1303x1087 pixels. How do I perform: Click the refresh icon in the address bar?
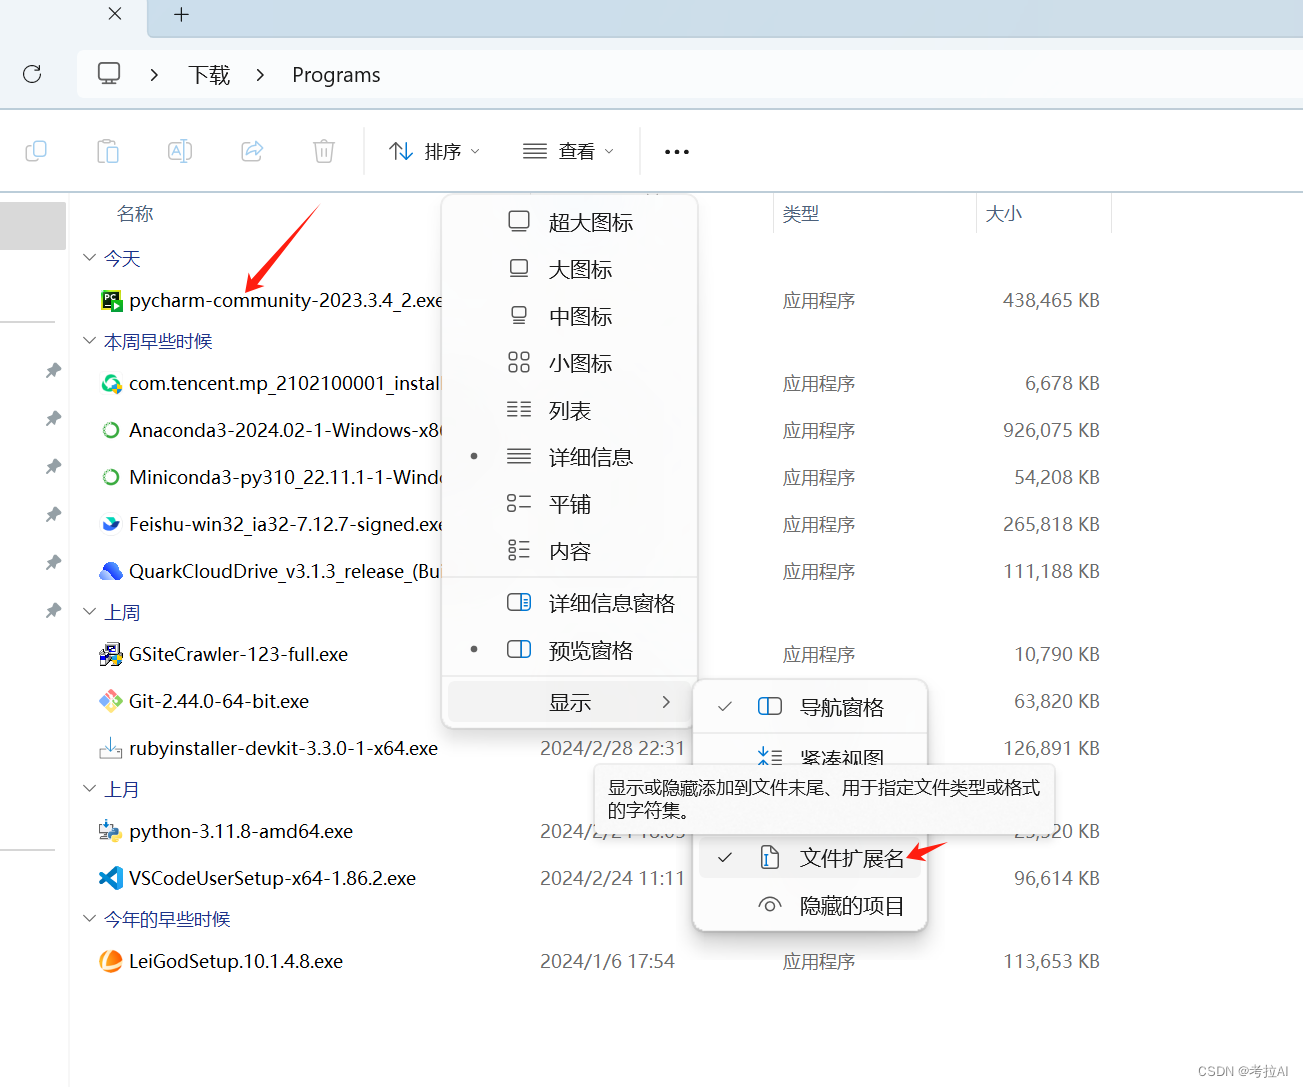pyautogui.click(x=32, y=74)
